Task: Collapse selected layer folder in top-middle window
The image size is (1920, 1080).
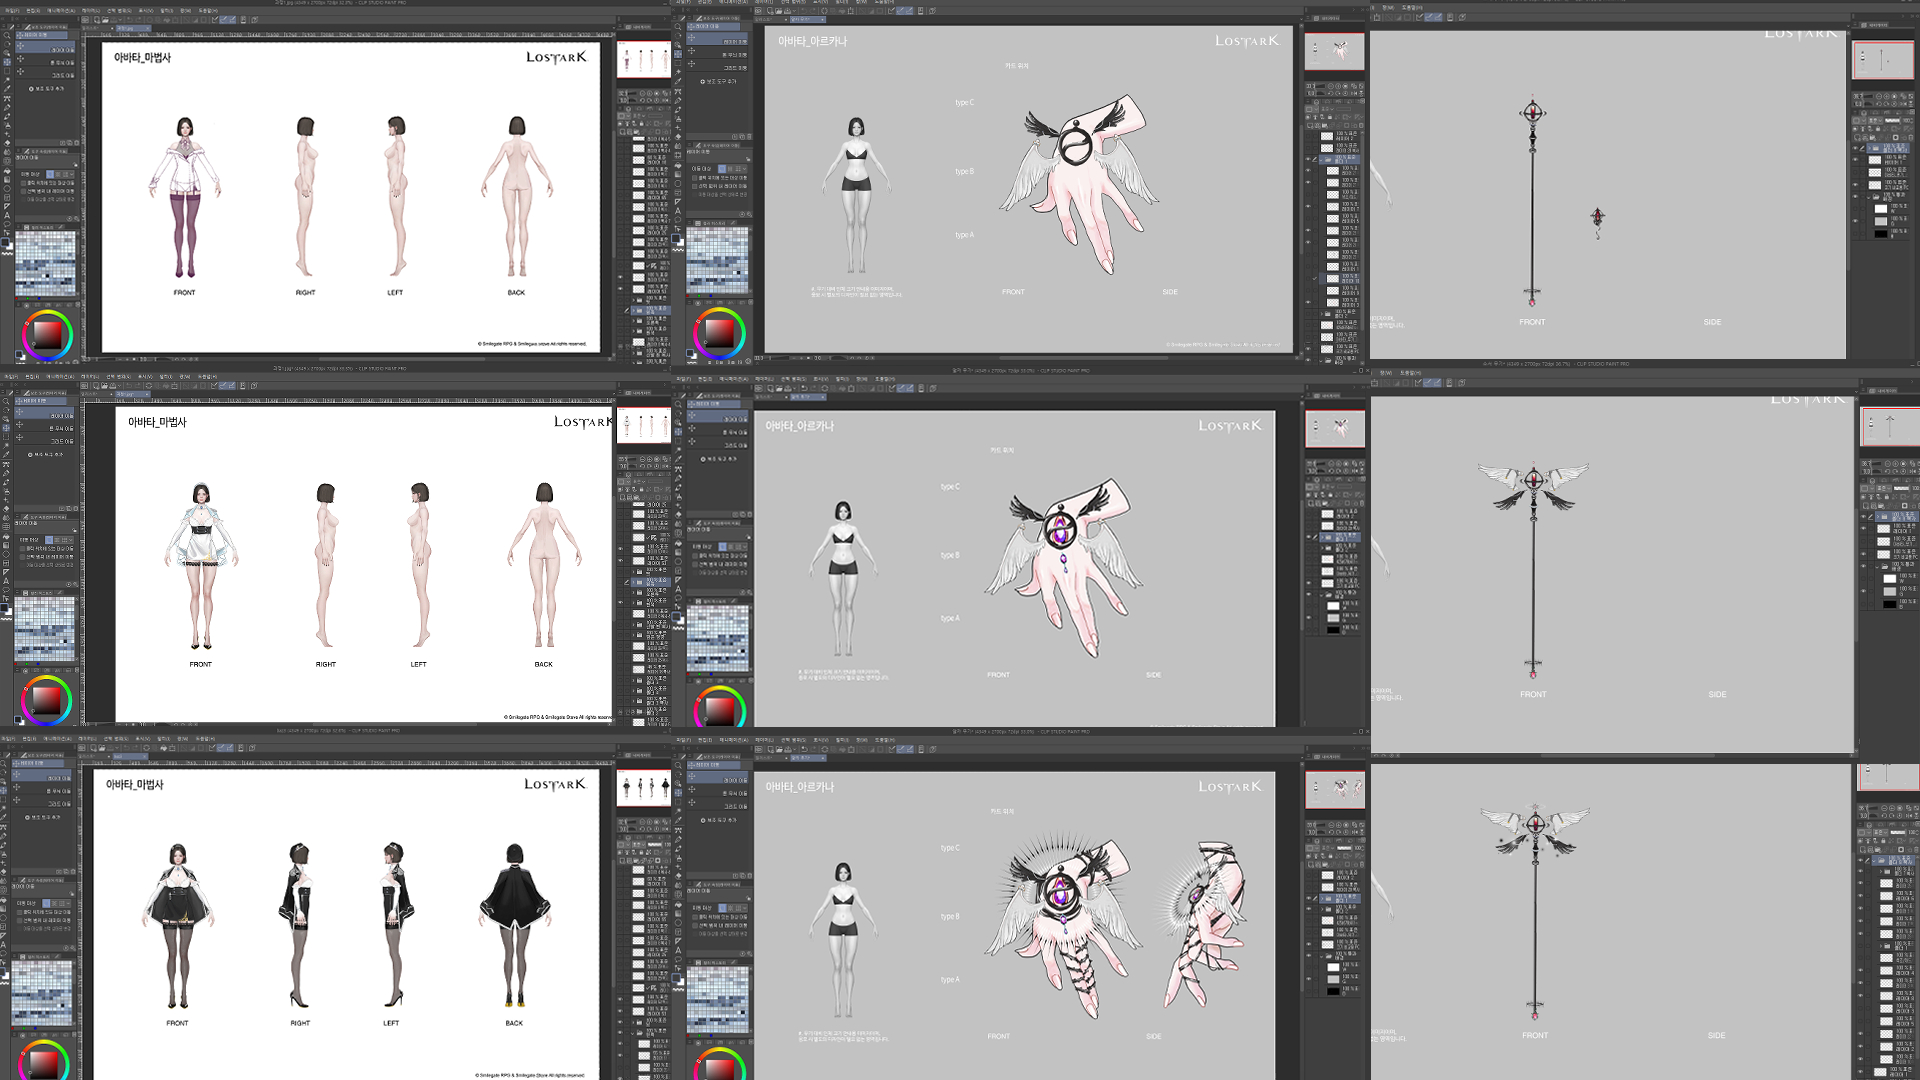Action: 1321,160
